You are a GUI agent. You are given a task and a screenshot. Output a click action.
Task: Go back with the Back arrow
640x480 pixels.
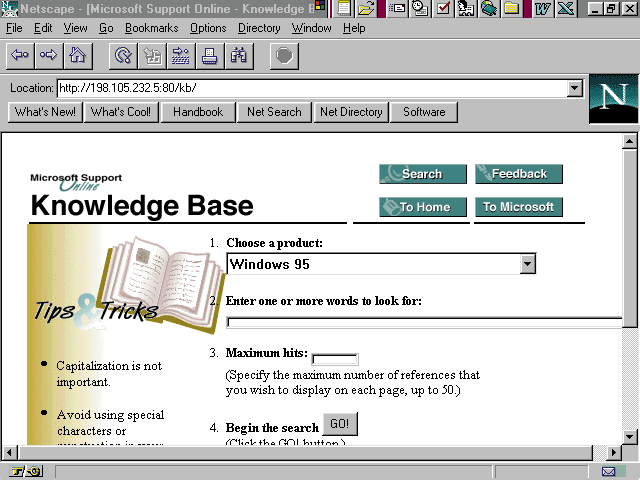coord(20,55)
